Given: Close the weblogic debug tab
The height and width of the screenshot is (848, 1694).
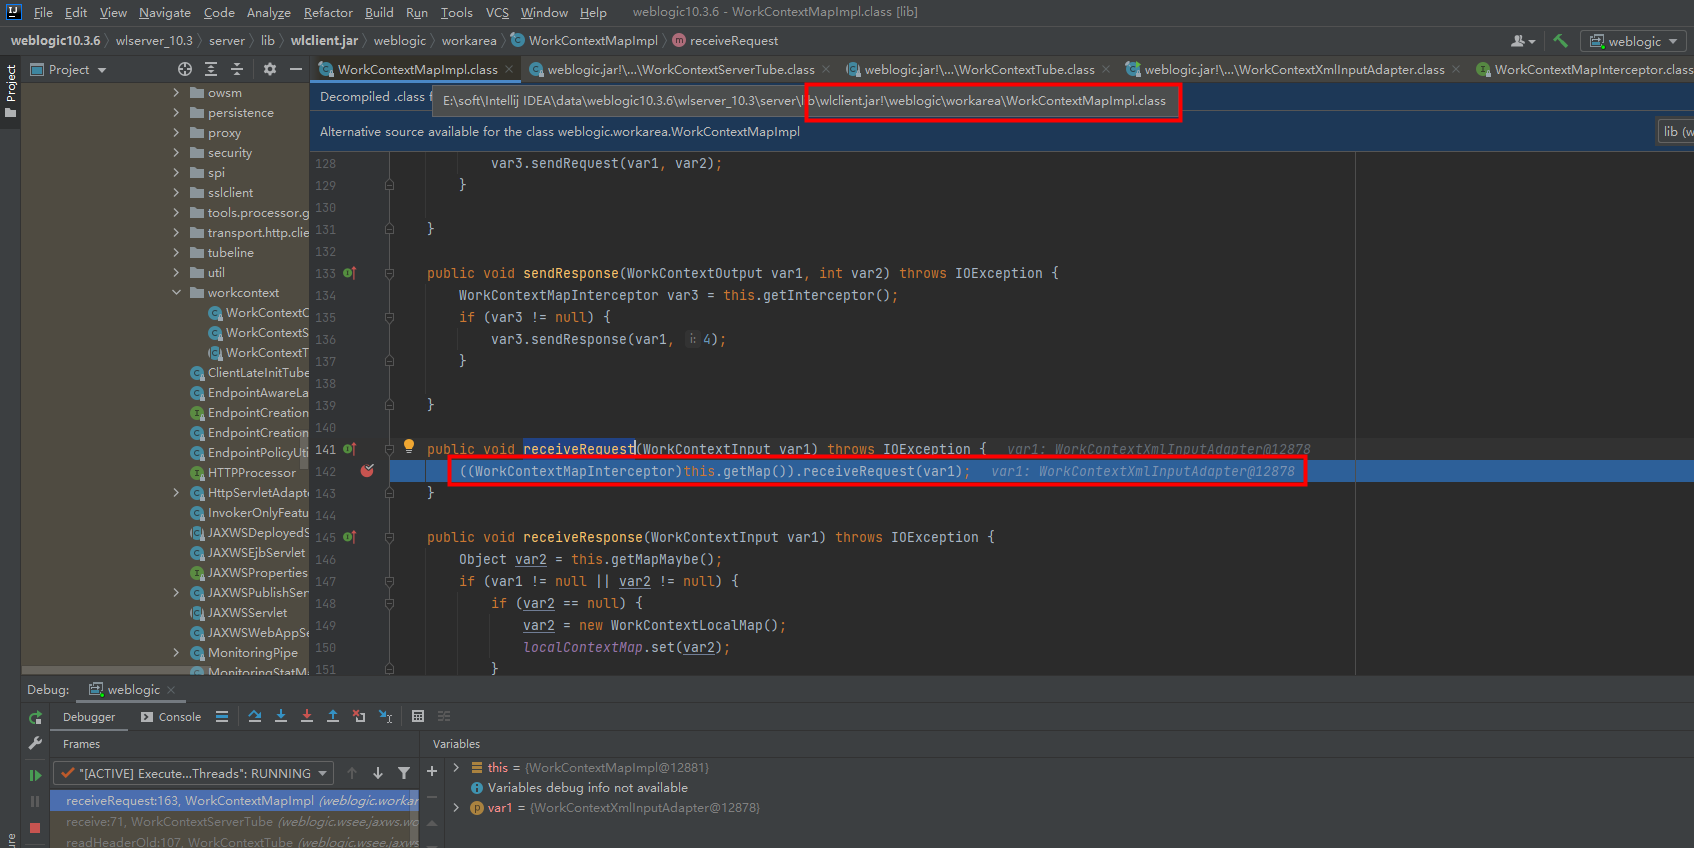Looking at the screenshot, I should (x=171, y=689).
